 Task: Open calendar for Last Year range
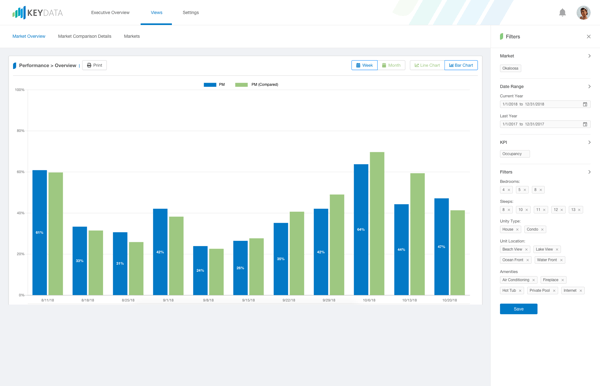point(585,124)
